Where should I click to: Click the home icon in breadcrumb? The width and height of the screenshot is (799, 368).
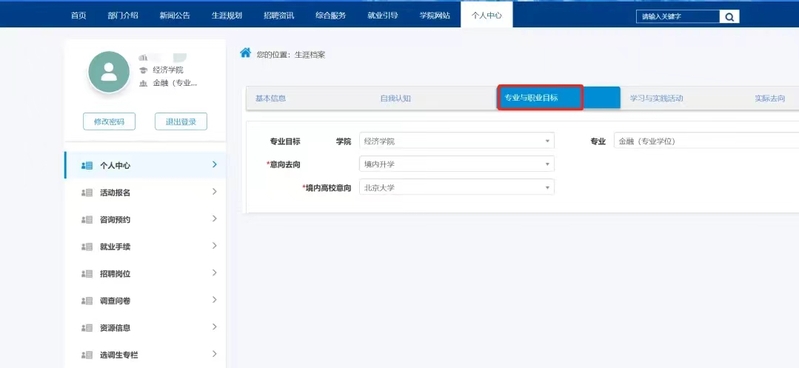click(x=246, y=52)
